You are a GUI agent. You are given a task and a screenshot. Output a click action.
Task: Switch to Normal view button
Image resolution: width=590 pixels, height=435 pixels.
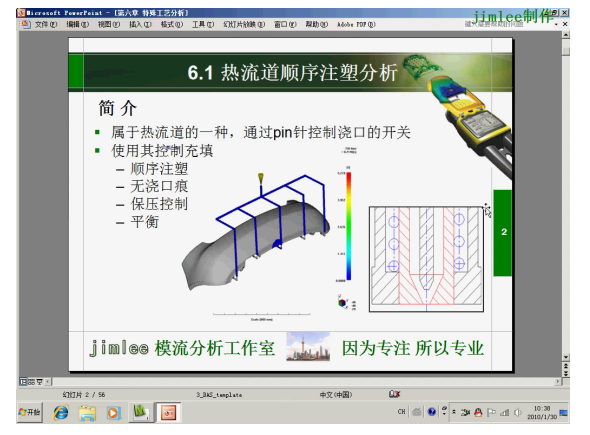pyautogui.click(x=23, y=382)
